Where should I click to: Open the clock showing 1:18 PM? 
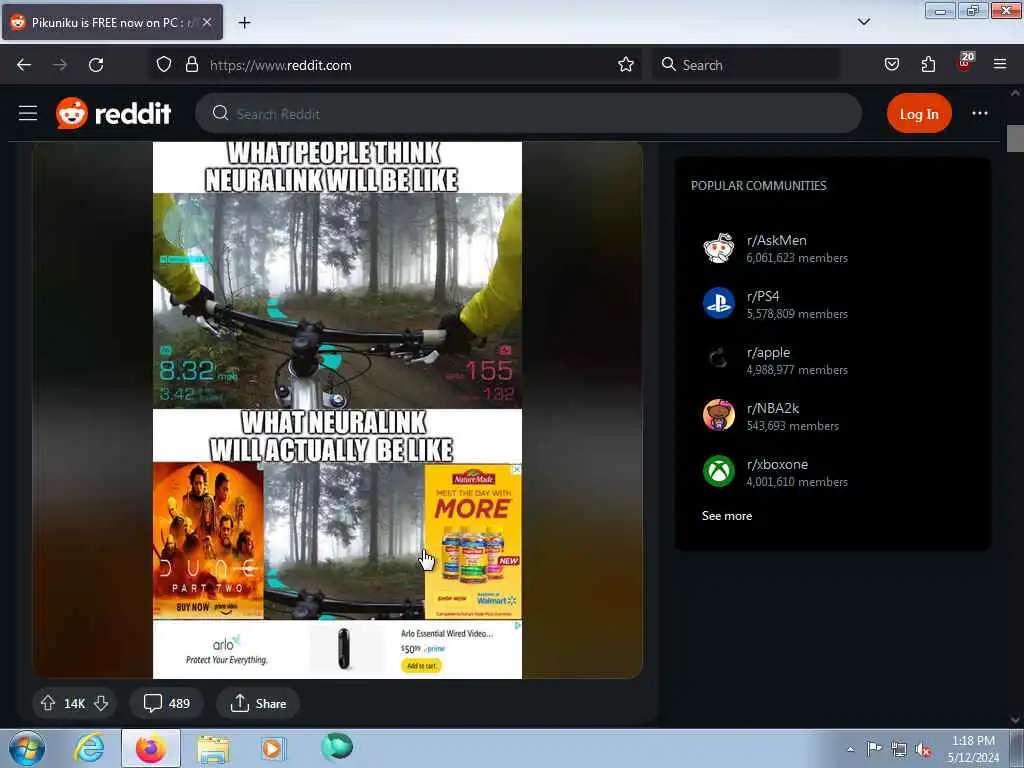point(973,749)
